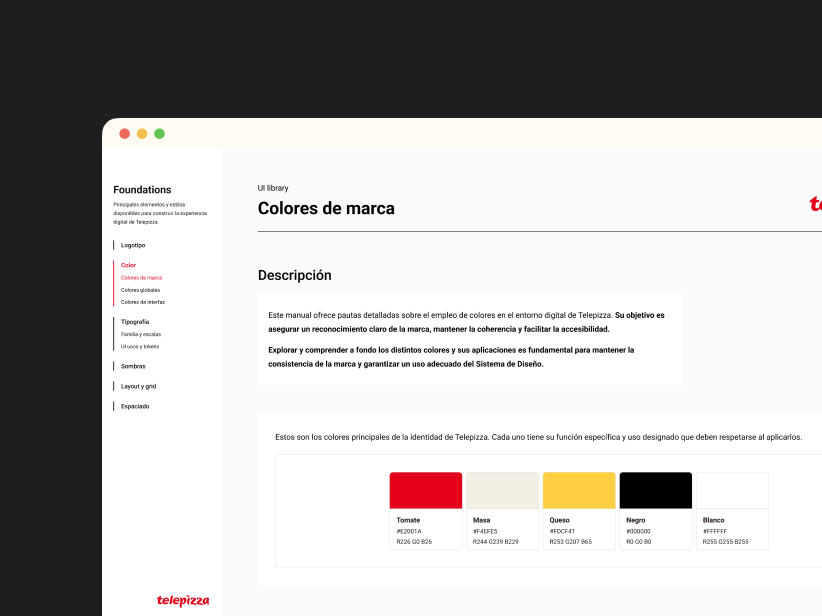Click the Tomate RGB value R226 G0 B26

click(x=414, y=542)
